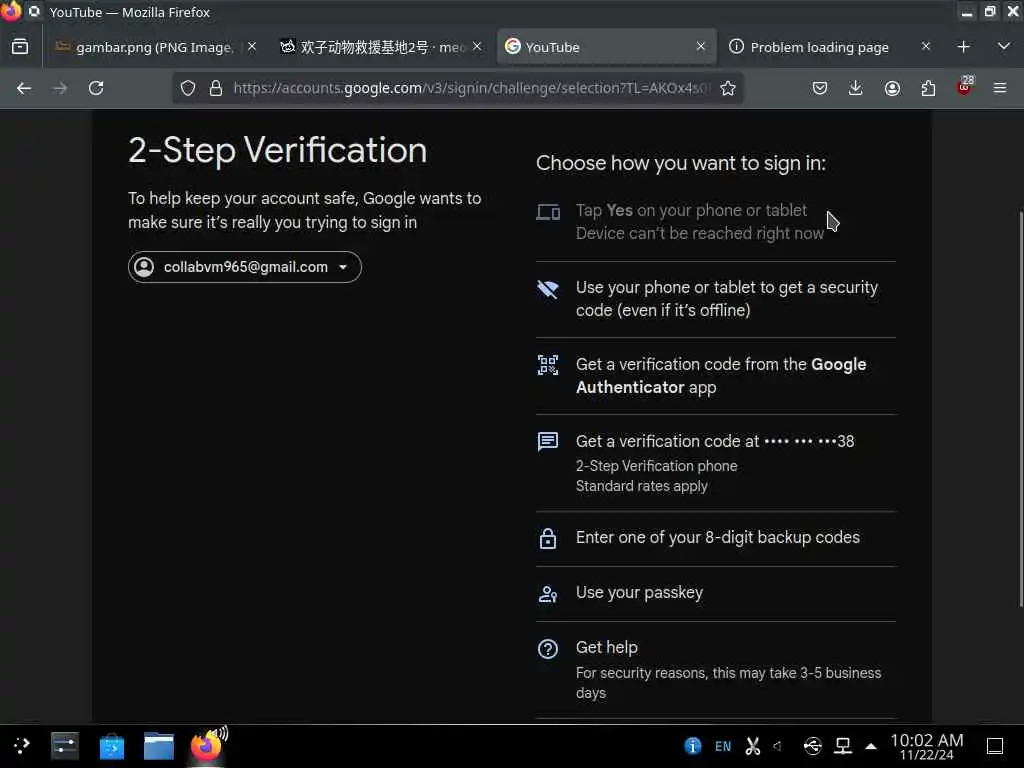Viewport: 1024px width, 768px height.
Task: Close the Problem loading page tab
Action: tap(925, 46)
